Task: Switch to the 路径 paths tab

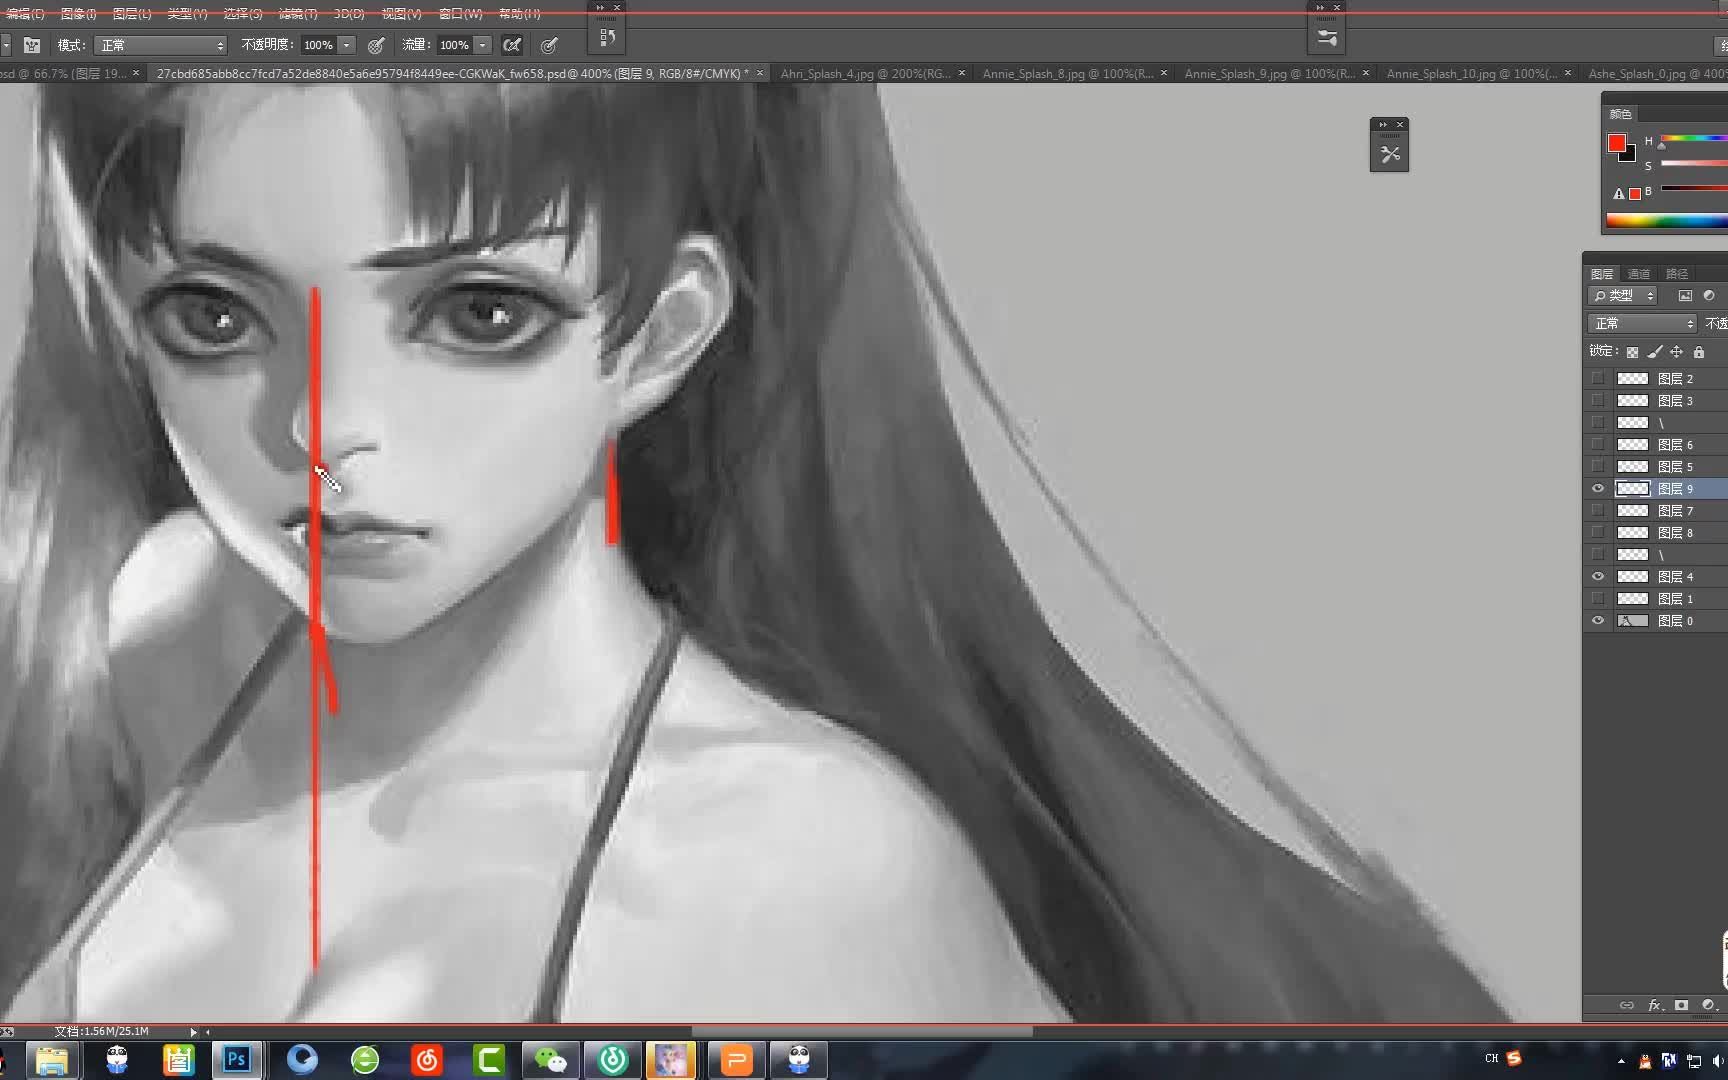Action: (1677, 274)
